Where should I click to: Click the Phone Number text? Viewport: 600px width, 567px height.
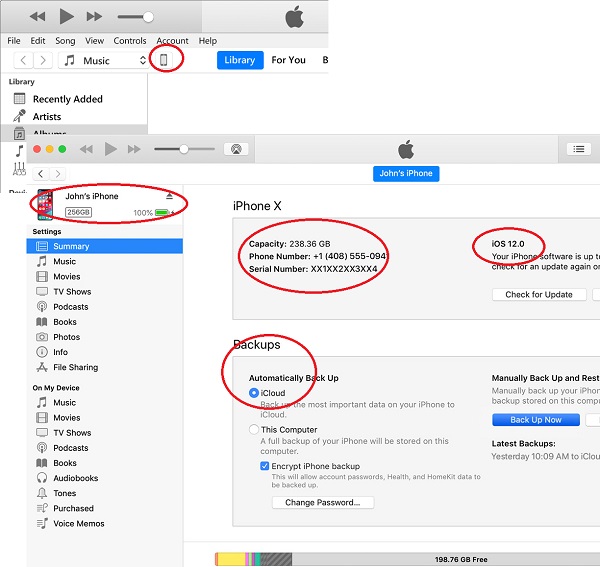tap(318, 256)
